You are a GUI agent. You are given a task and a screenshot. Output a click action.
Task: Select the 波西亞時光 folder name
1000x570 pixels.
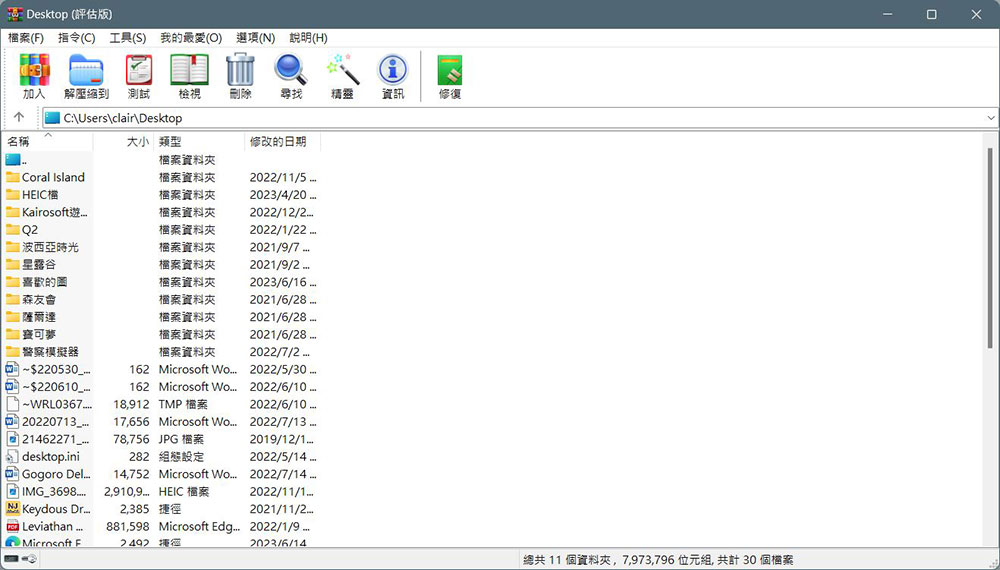click(50, 247)
